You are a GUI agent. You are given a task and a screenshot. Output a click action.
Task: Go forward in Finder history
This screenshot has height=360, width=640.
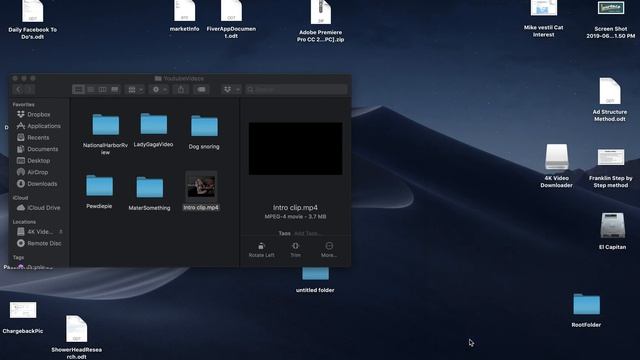(29, 89)
